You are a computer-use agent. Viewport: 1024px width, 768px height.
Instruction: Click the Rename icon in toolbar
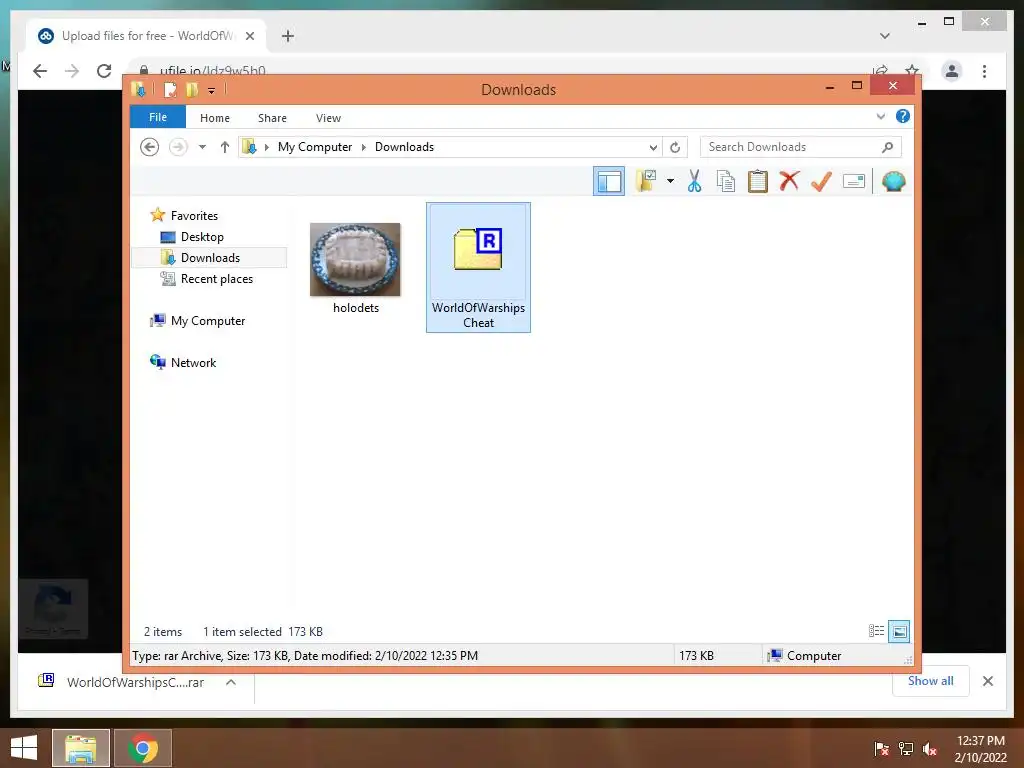[x=854, y=181]
